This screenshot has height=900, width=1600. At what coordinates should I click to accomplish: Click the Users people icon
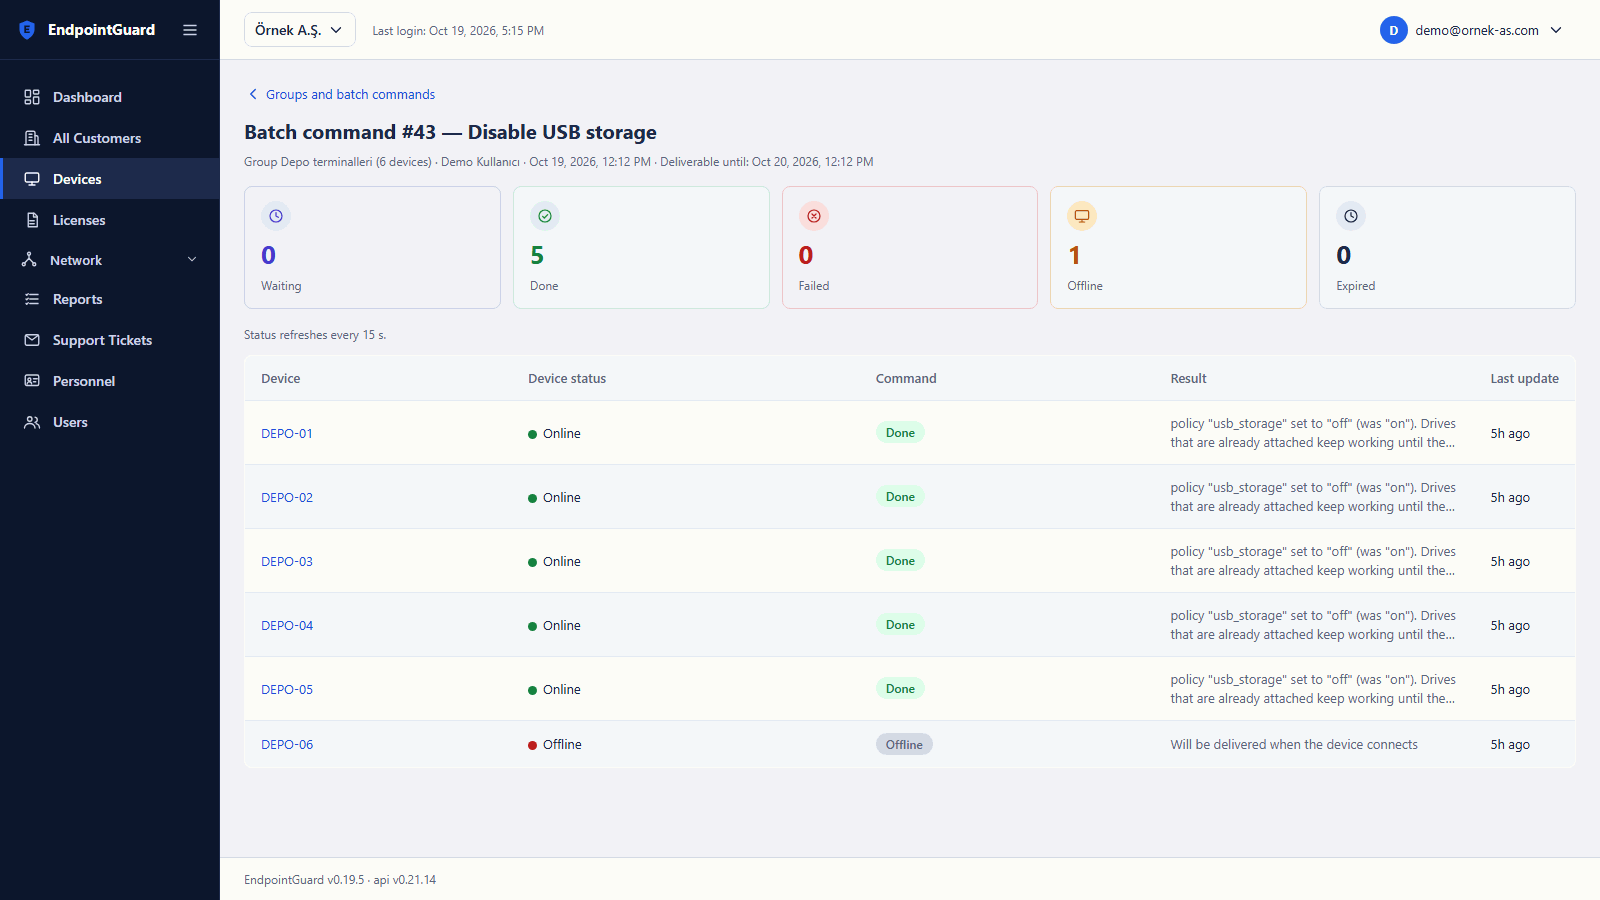[x=32, y=422]
